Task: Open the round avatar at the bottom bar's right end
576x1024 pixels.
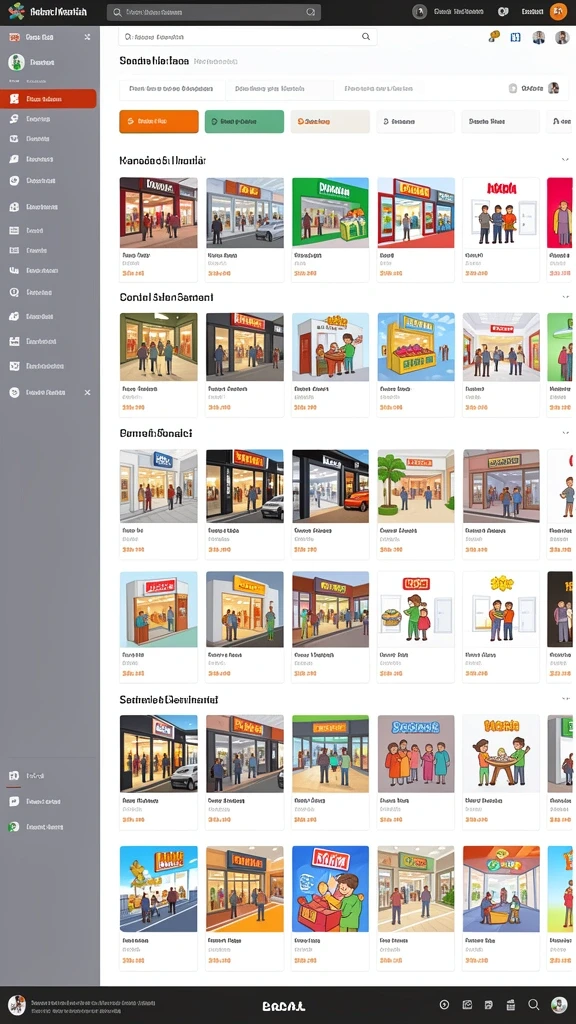Action: tap(559, 1005)
